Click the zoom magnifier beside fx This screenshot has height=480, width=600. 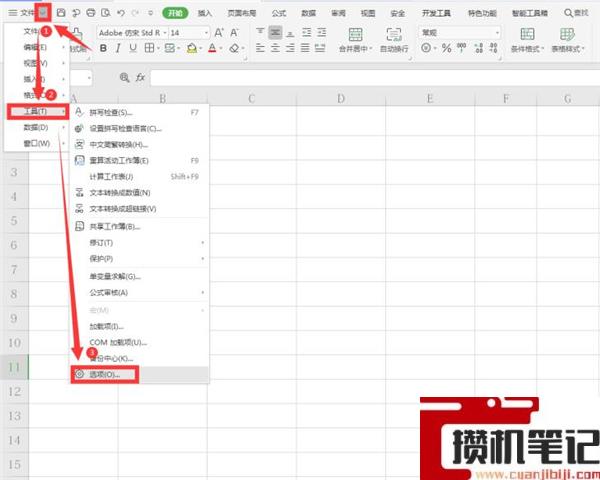pyautogui.click(x=124, y=78)
